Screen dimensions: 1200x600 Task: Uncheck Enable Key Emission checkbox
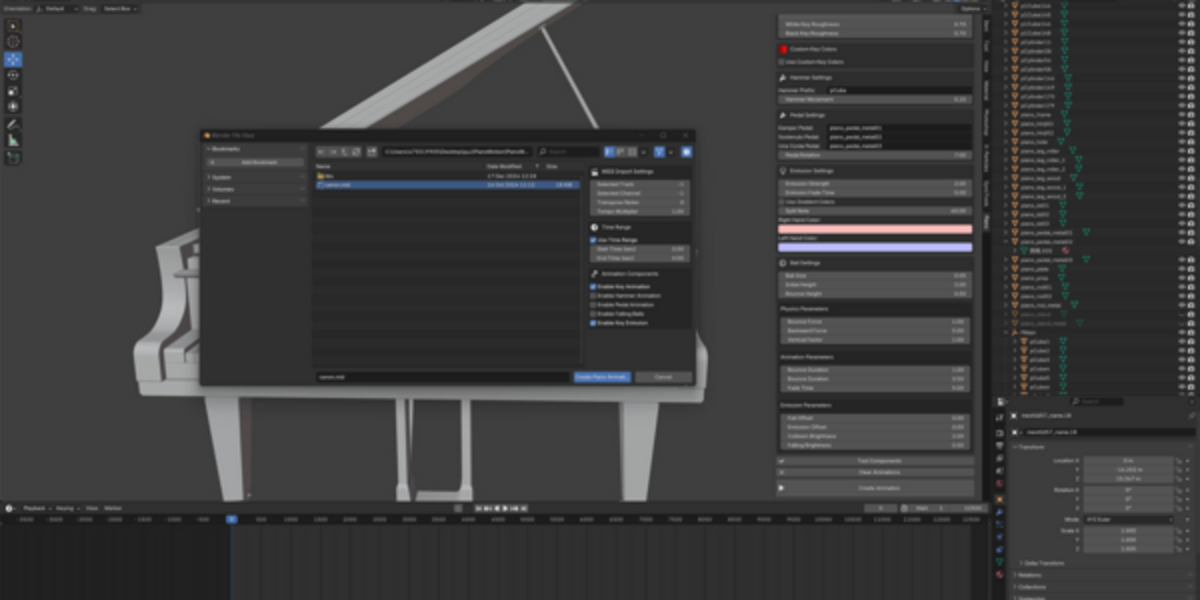[x=593, y=323]
